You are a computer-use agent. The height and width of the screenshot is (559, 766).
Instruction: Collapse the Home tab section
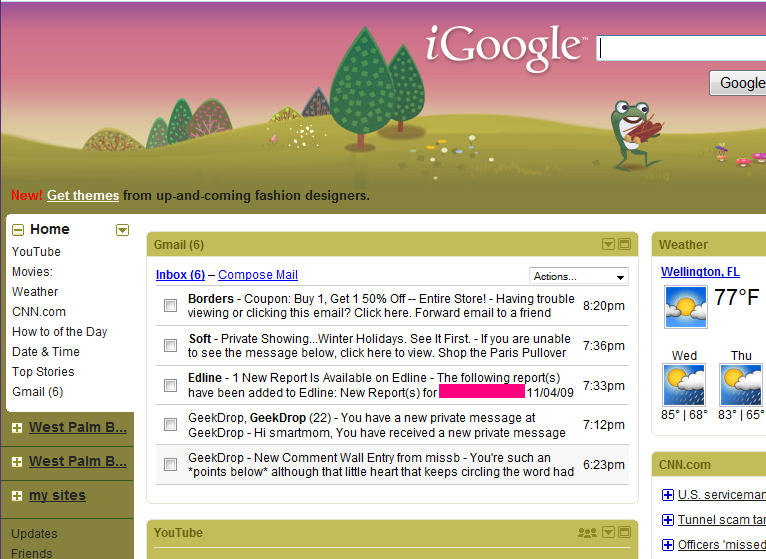click(17, 230)
